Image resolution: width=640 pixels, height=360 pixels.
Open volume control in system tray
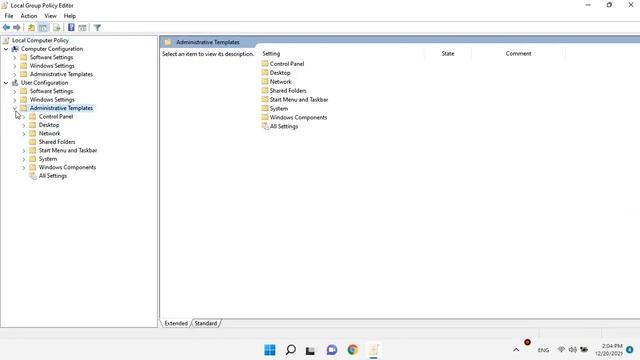pyautogui.click(x=573, y=350)
